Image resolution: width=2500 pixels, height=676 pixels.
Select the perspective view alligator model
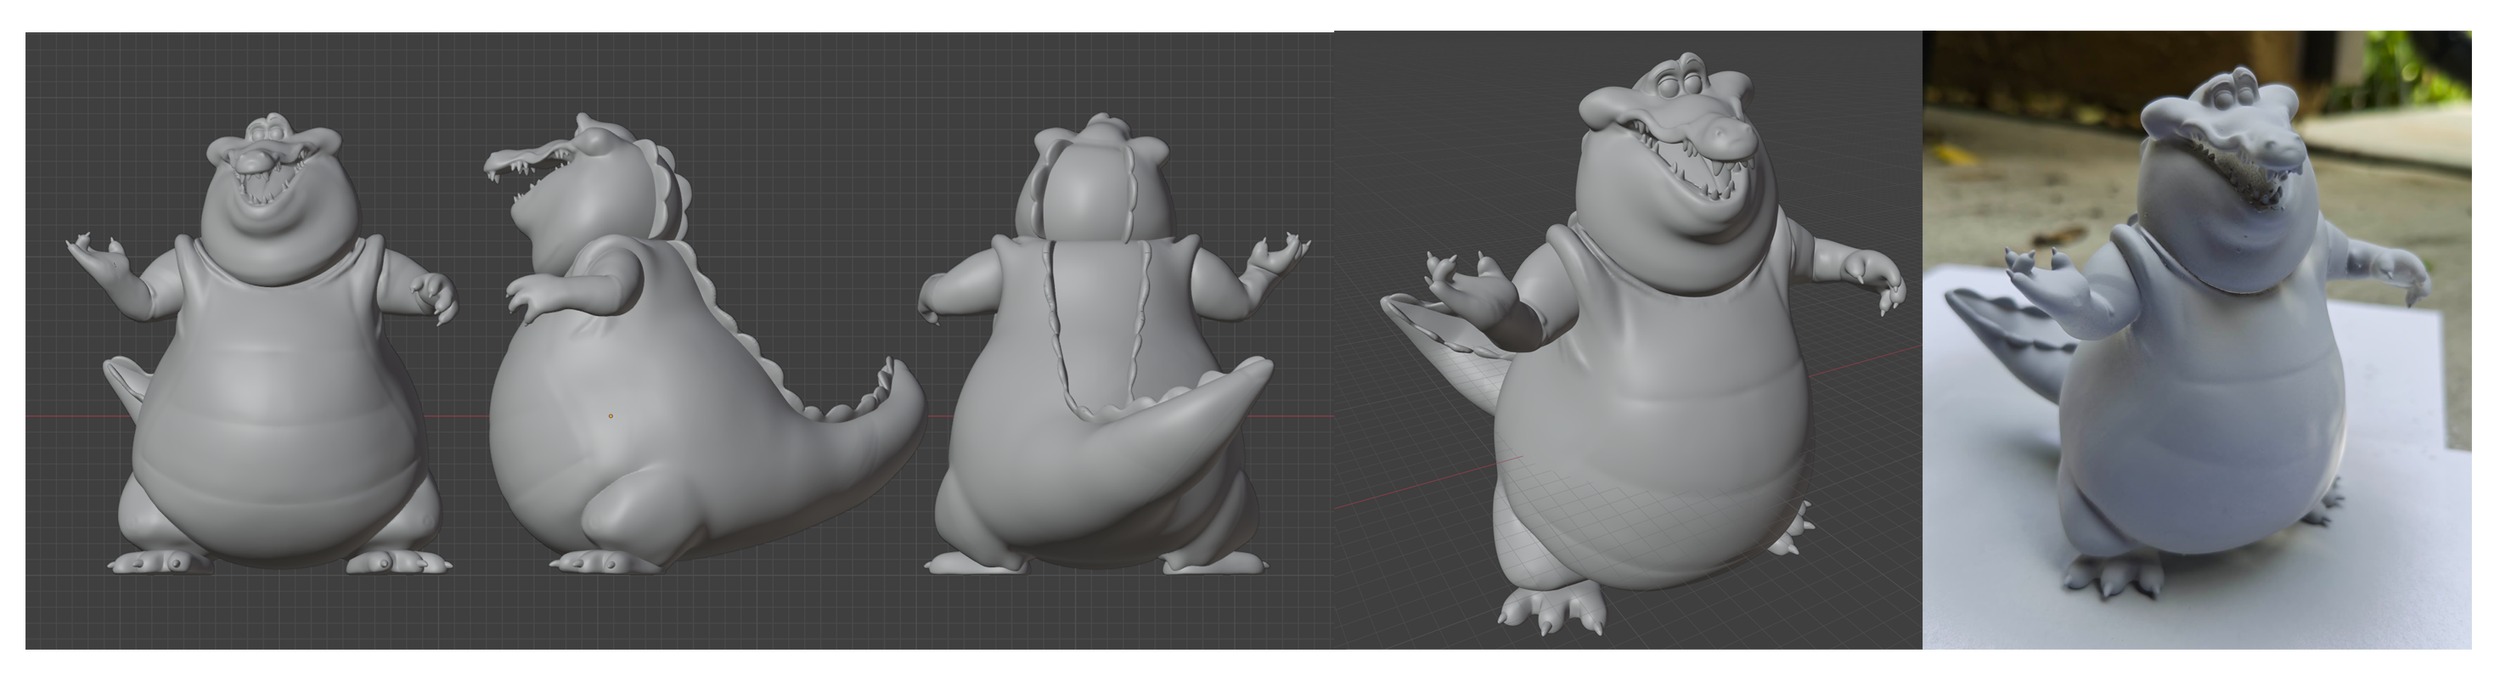point(1645,345)
